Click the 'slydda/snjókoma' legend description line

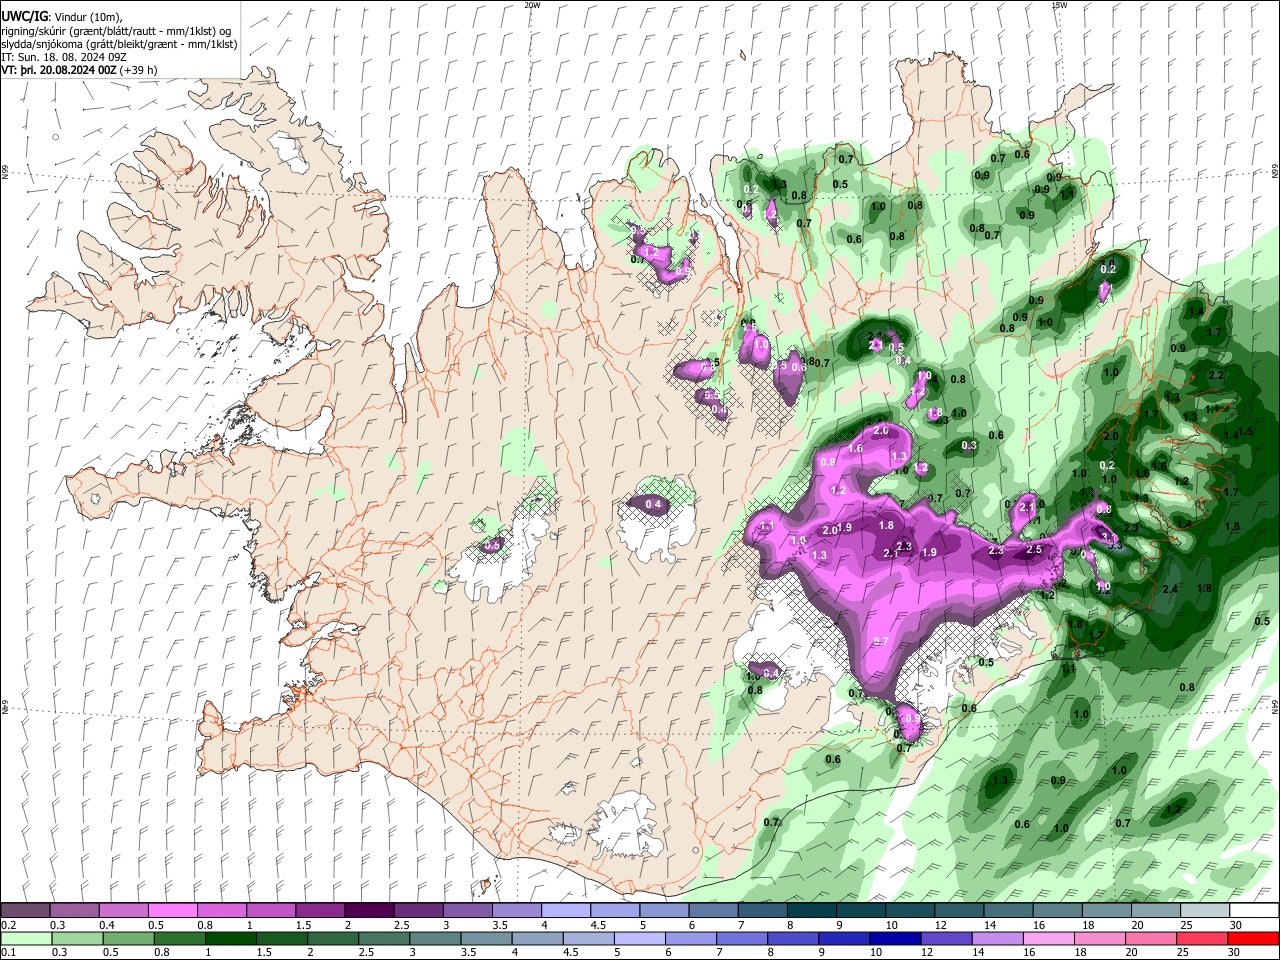tap(119, 44)
